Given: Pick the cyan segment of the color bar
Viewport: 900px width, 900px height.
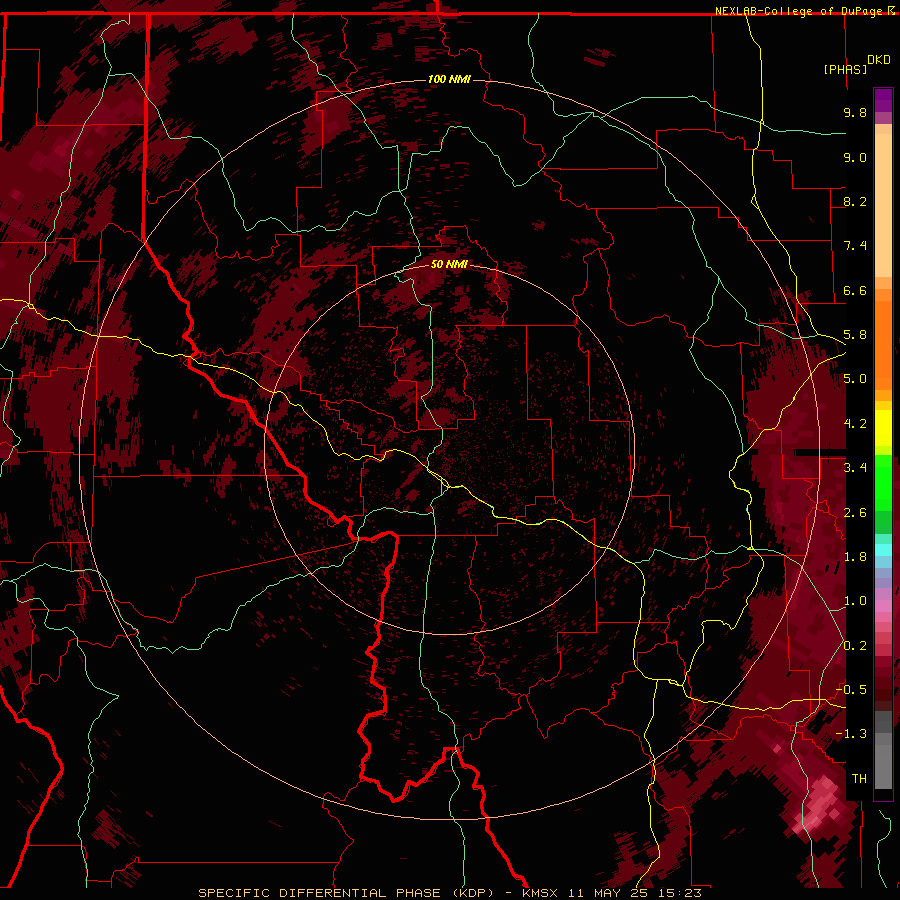Looking at the screenshot, I should point(883,550).
